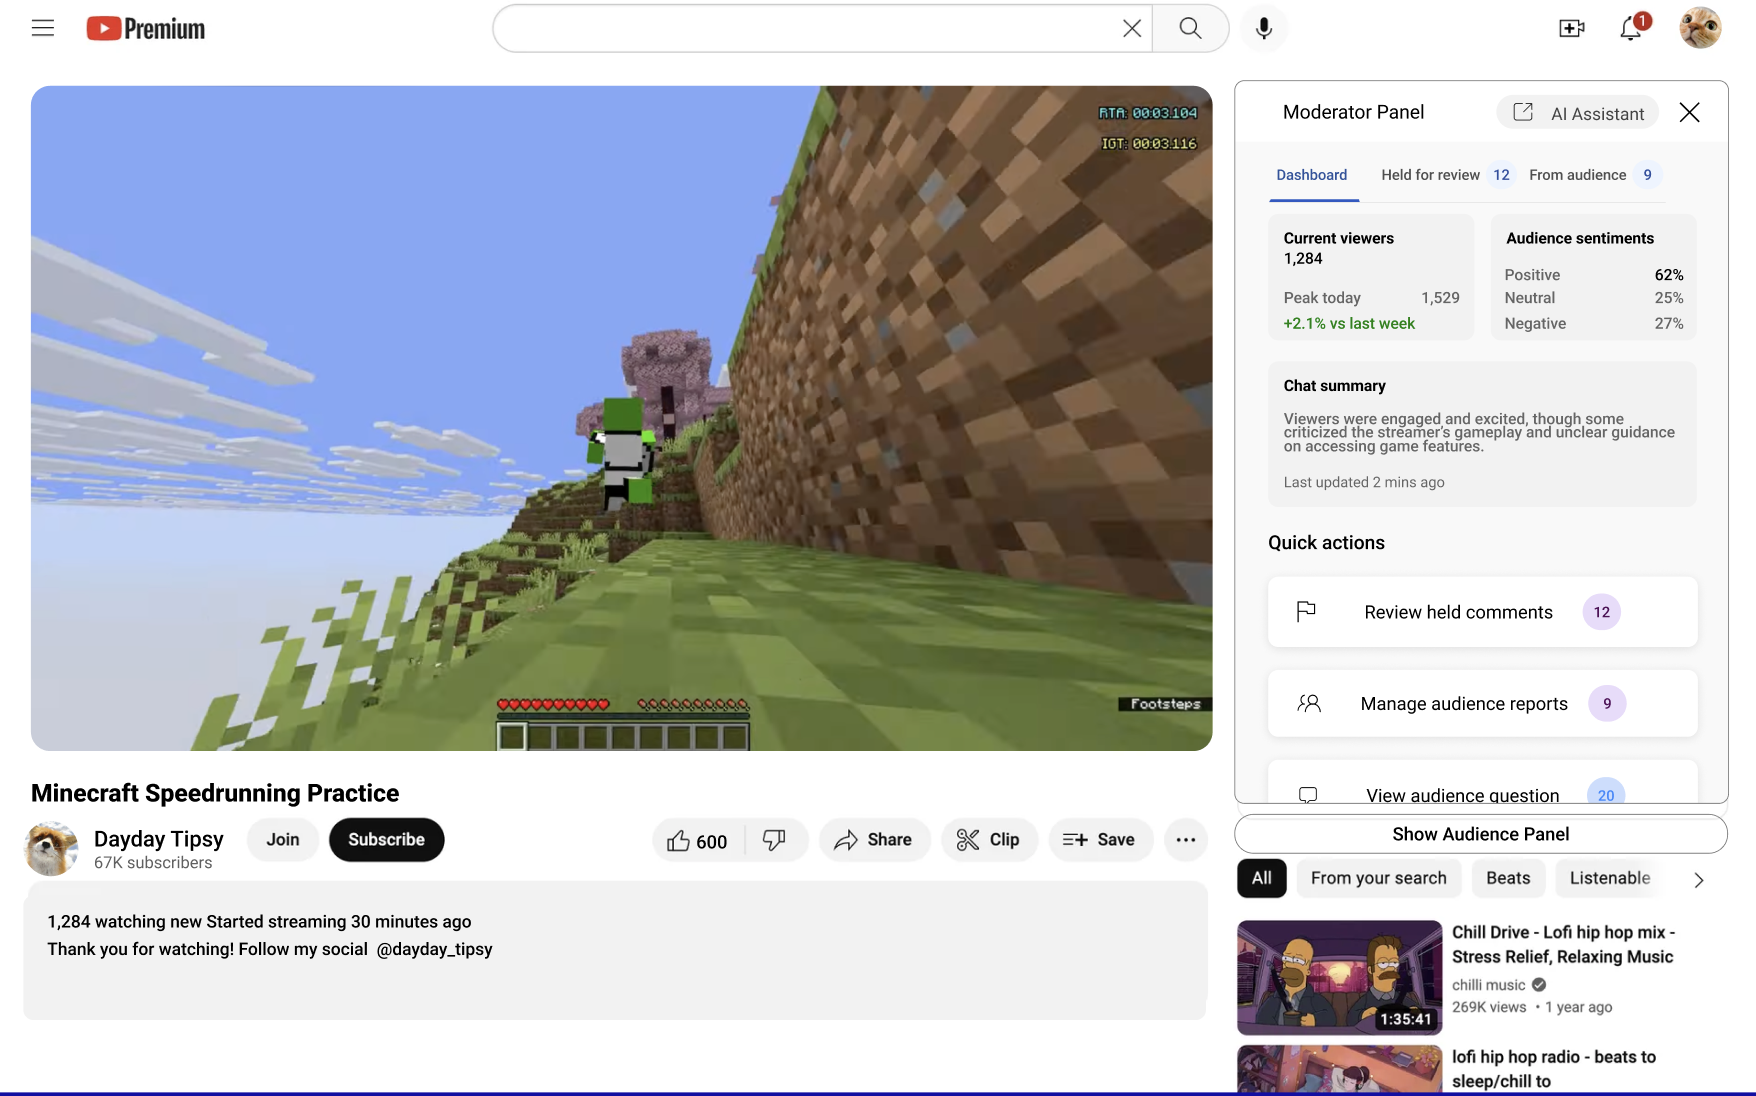This screenshot has height=1096, width=1756.
Task: Open the hamburger guide menu
Action: coord(43,28)
